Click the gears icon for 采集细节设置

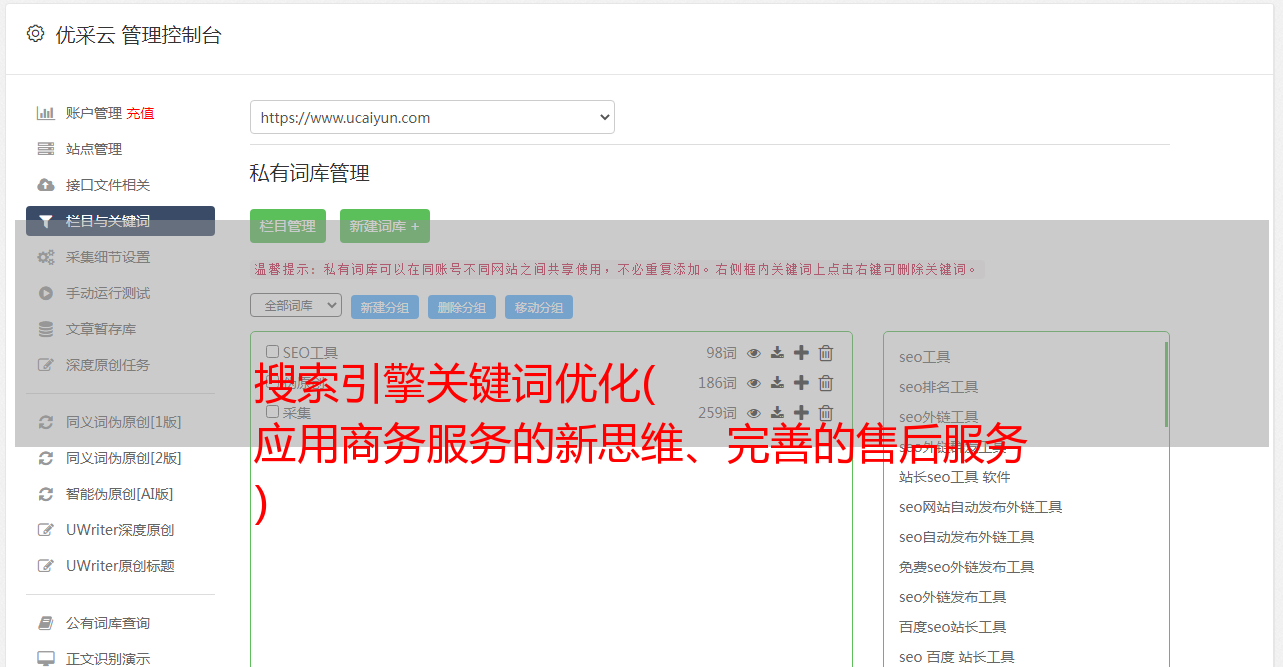pos(45,257)
